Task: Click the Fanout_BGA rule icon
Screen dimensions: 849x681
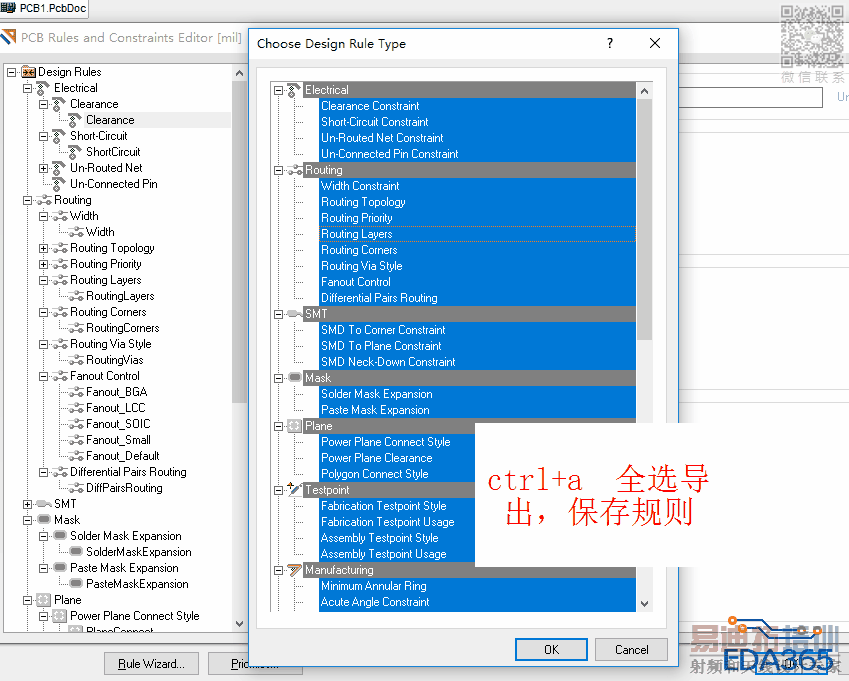Action: tap(76, 392)
